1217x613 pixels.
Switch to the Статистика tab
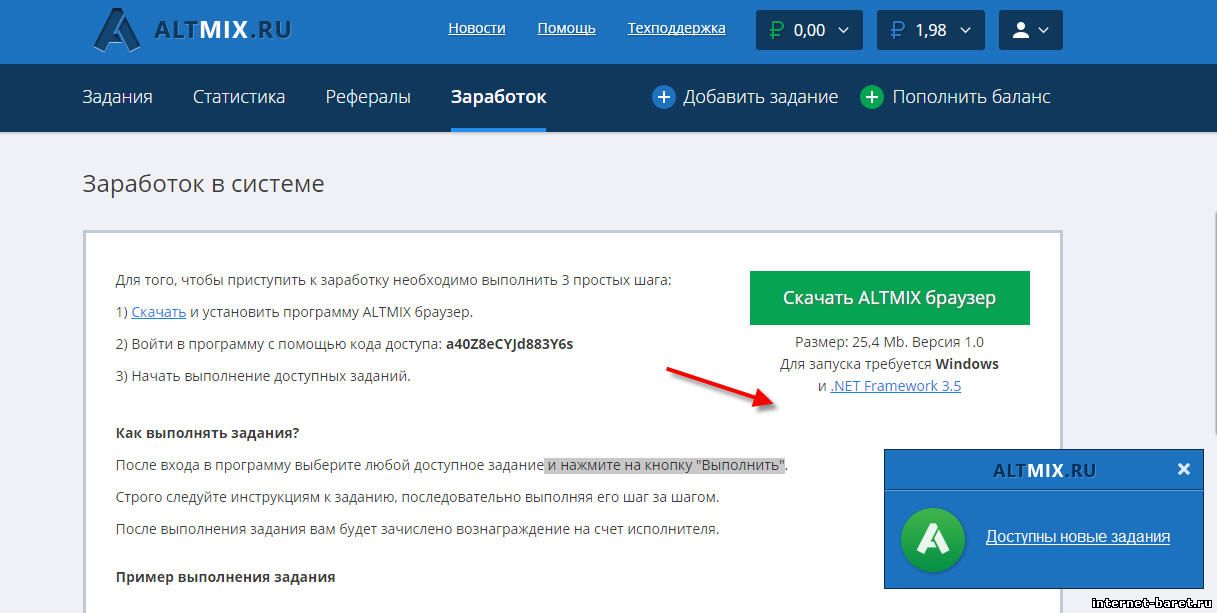[239, 97]
